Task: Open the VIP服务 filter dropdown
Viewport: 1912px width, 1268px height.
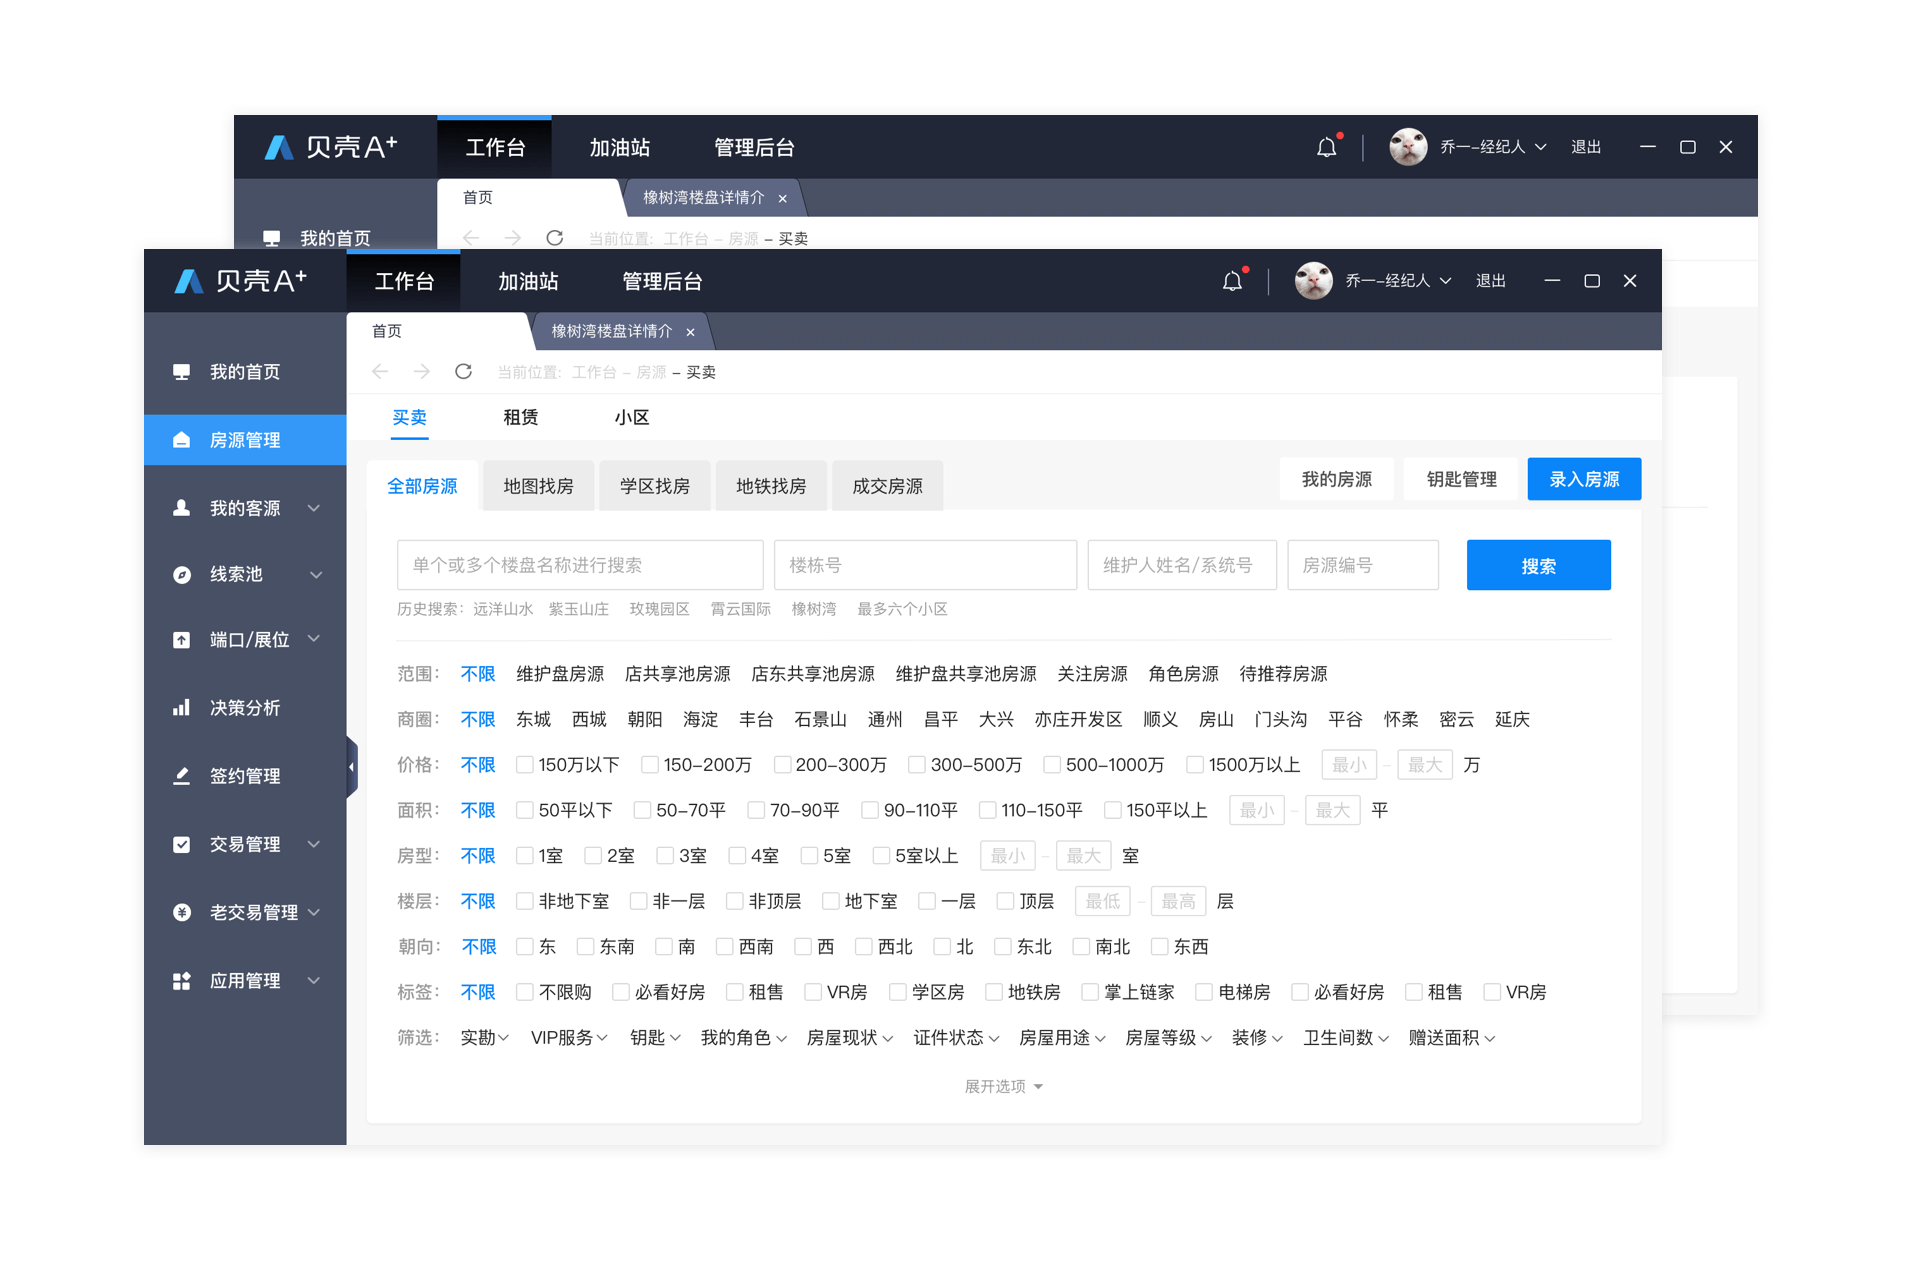Action: 568,1038
